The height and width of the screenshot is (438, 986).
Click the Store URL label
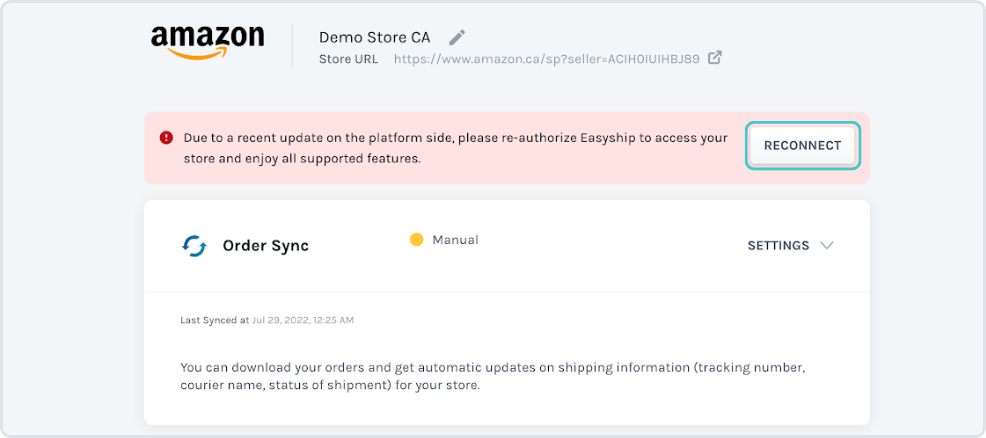pyautogui.click(x=348, y=59)
